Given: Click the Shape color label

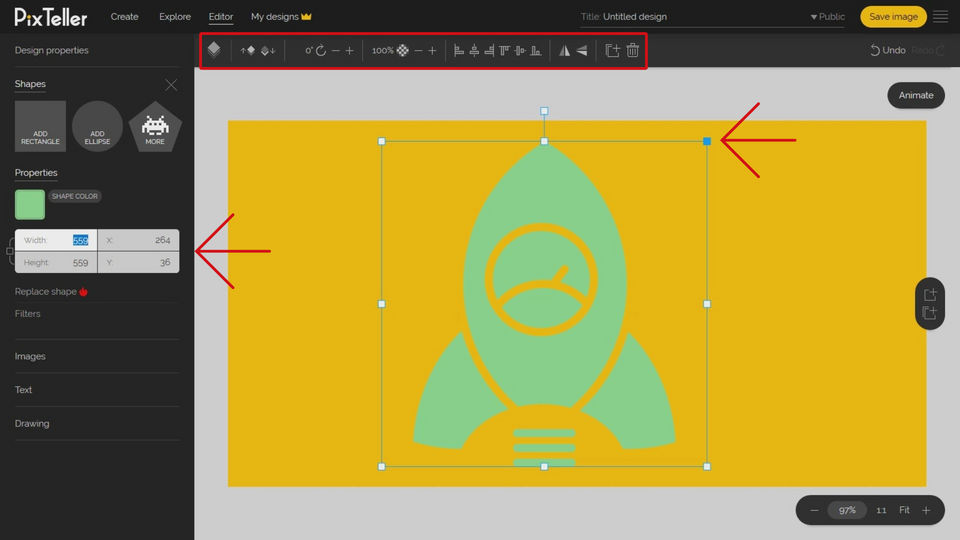Looking at the screenshot, I should tap(75, 196).
